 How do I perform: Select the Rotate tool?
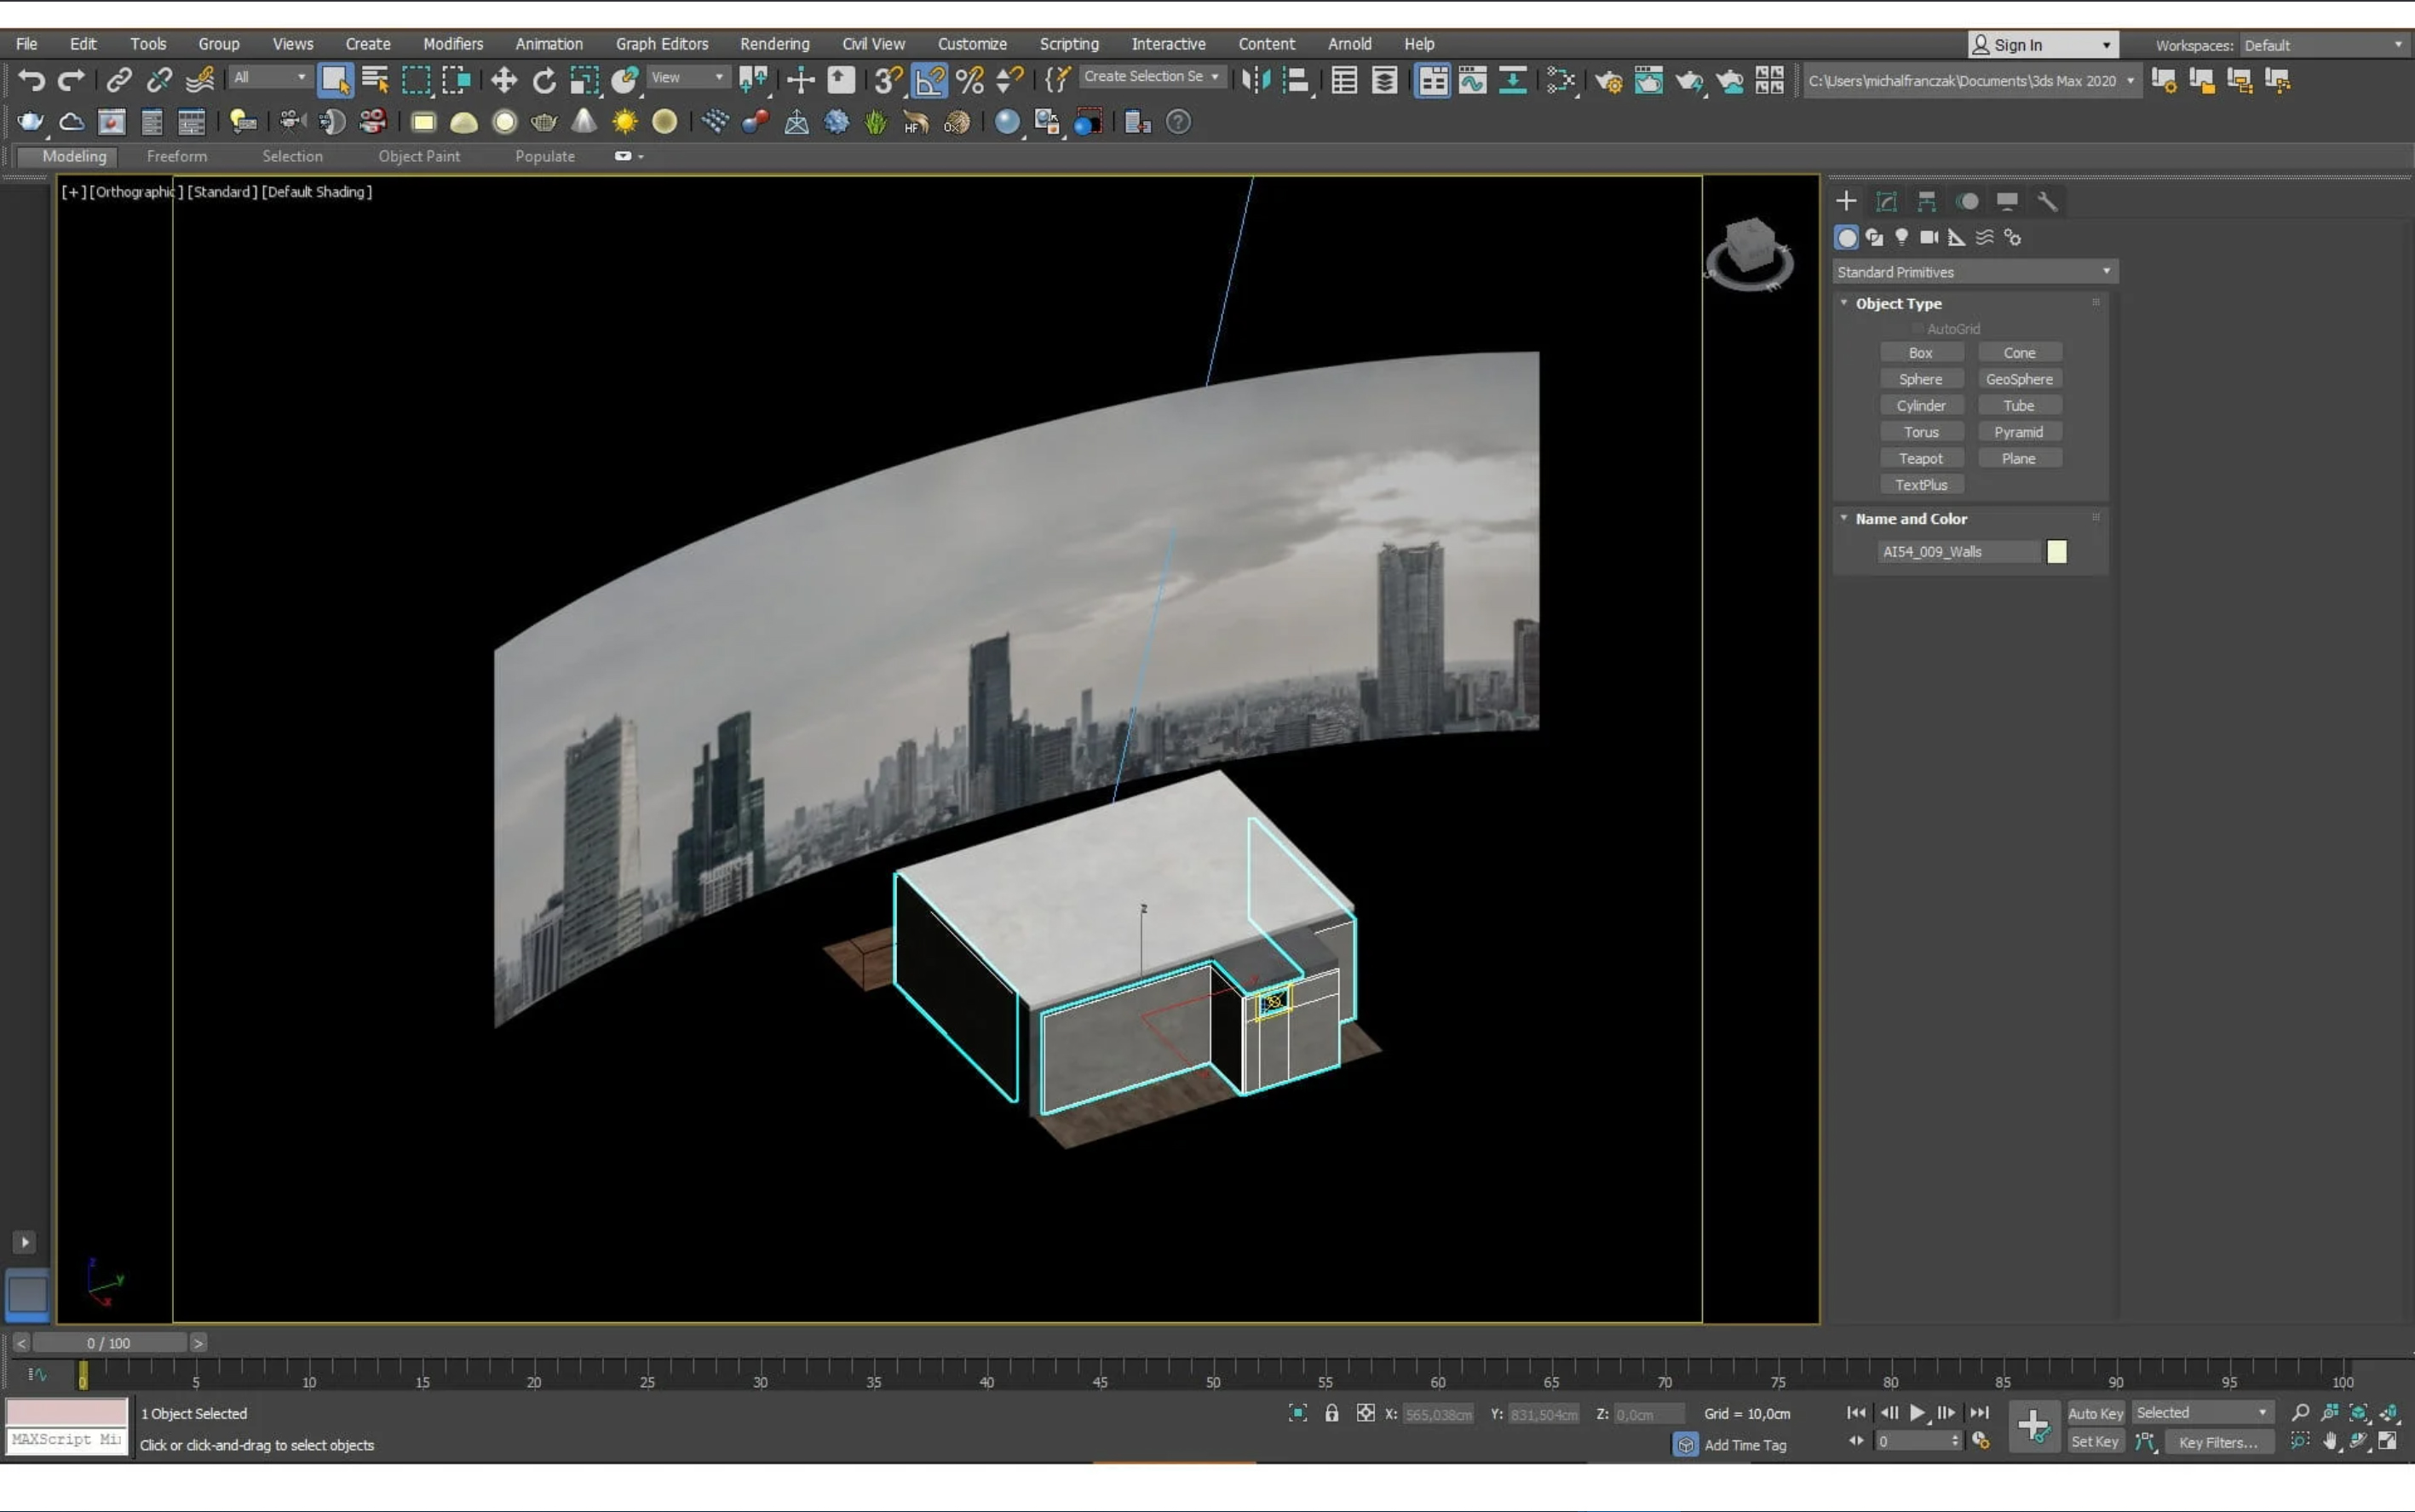coord(544,80)
